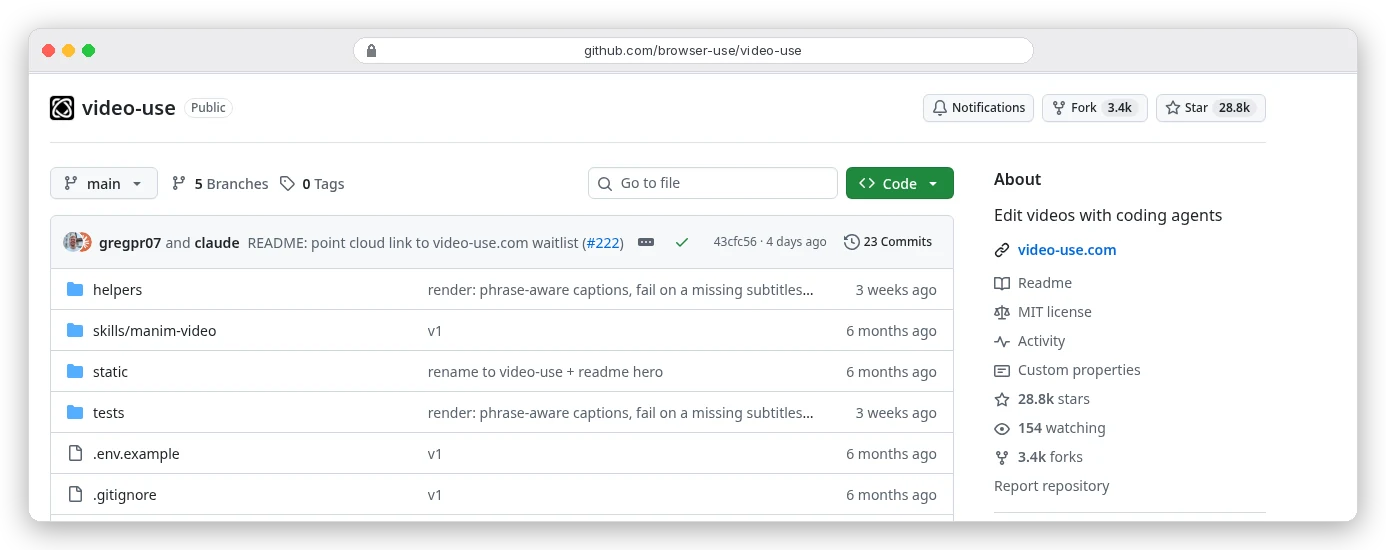Expand commit message ellipsis button
The height and width of the screenshot is (550, 1386).
pos(646,242)
